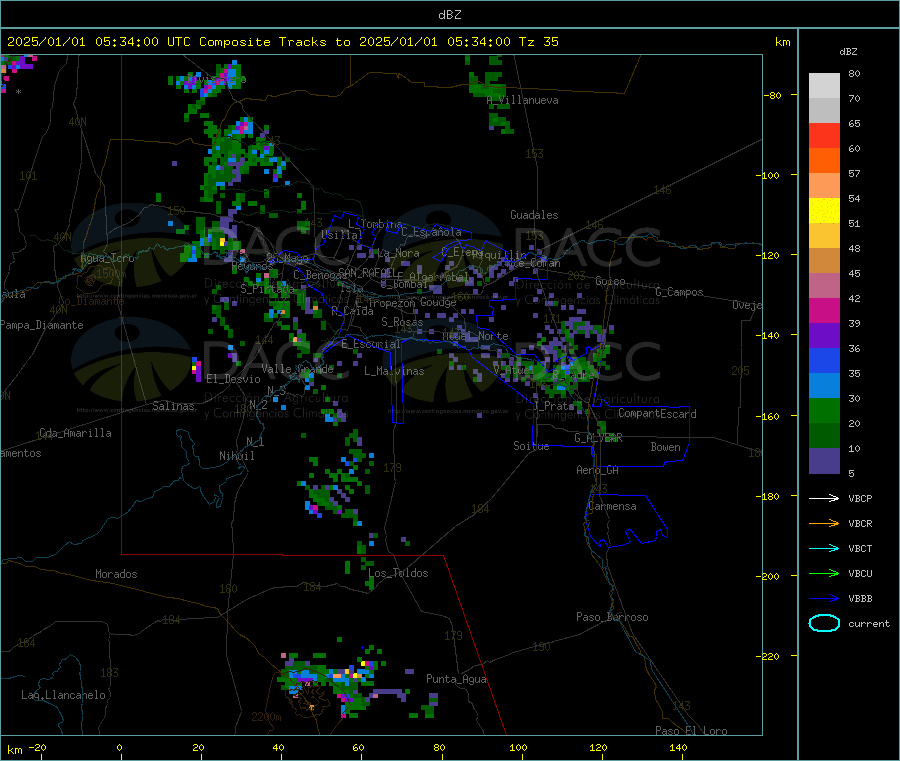The width and height of the screenshot is (900, 761).
Task: Click the 'Morados' map label
Action: [x=116, y=574]
